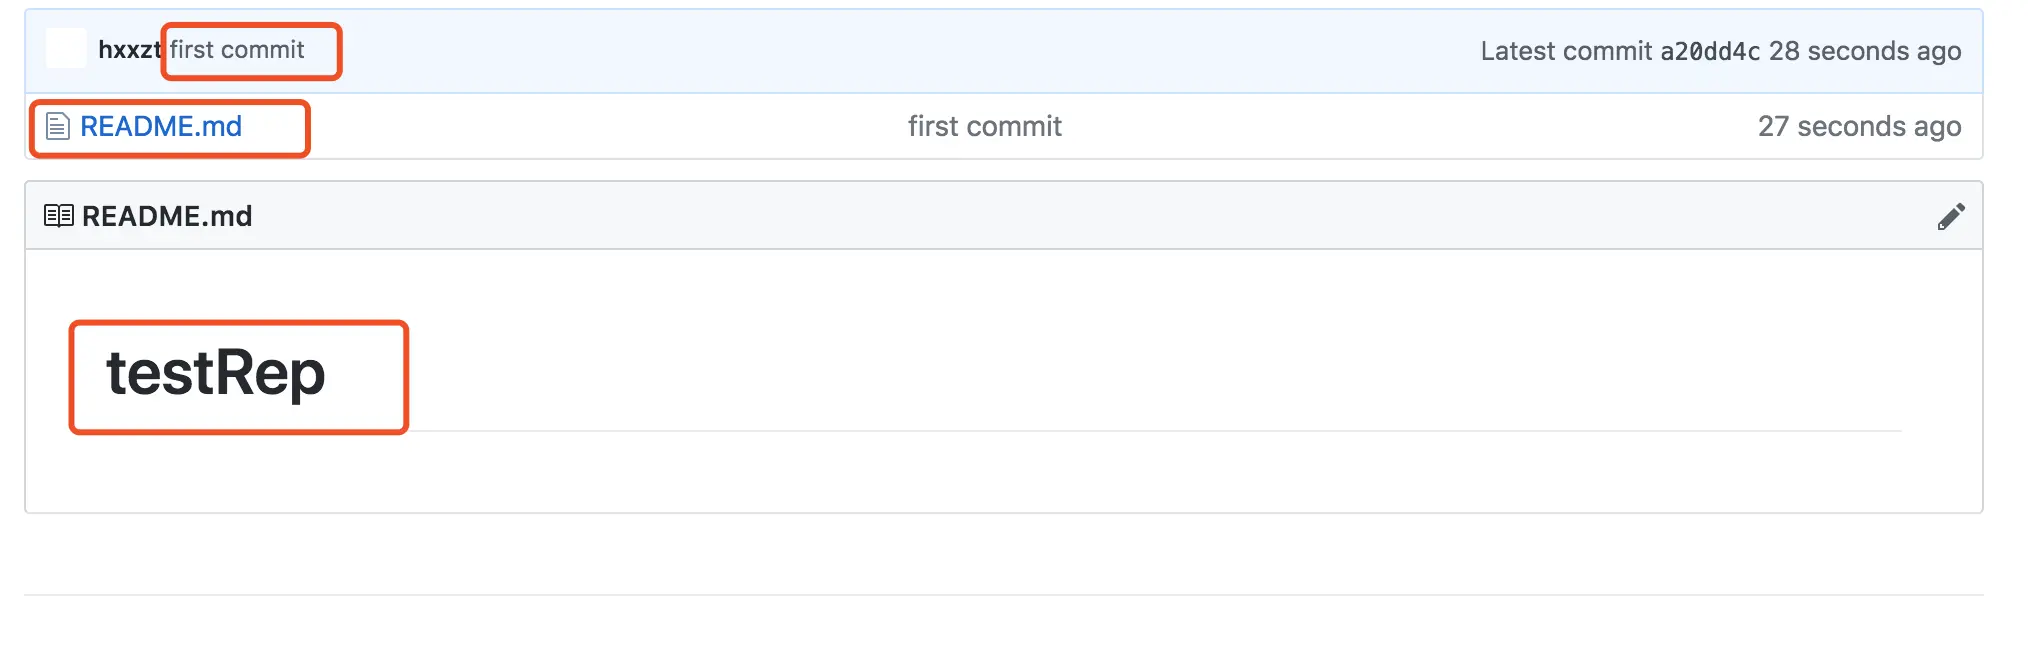The image size is (2028, 648).
Task: Click the footer divider line below README panel
Action: point(1000,595)
